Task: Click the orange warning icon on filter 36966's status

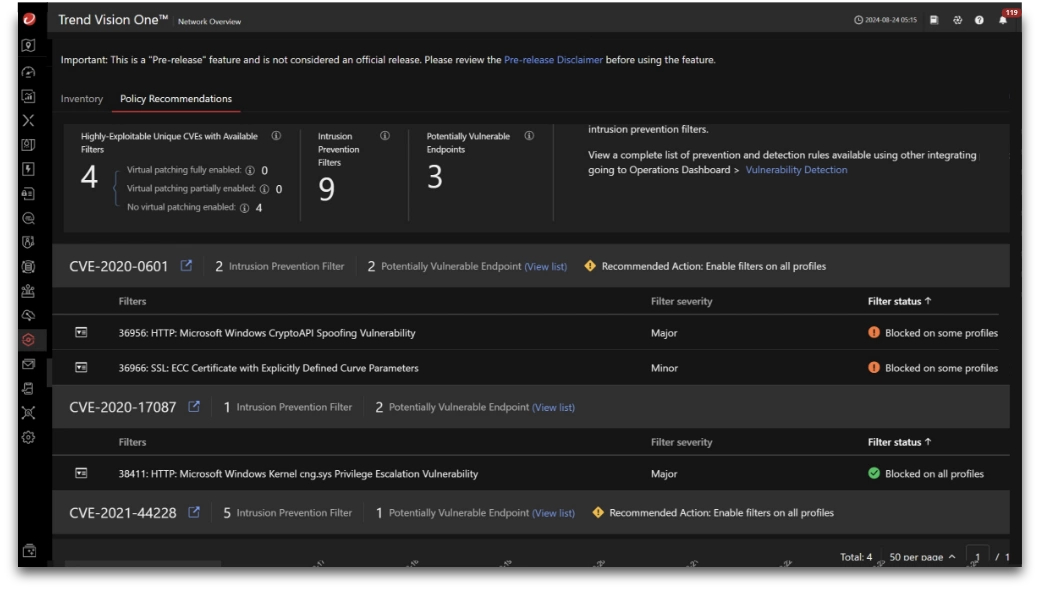Action: coord(874,367)
